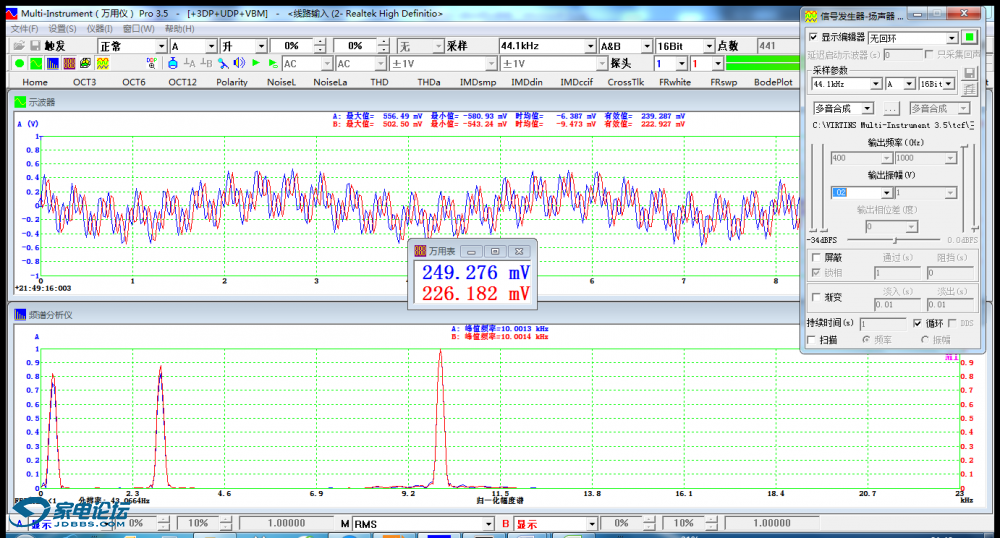Open the spectrum analyzer with the blue bars icon
Image resolution: width=1000 pixels, height=538 pixels.
pyautogui.click(x=52, y=63)
